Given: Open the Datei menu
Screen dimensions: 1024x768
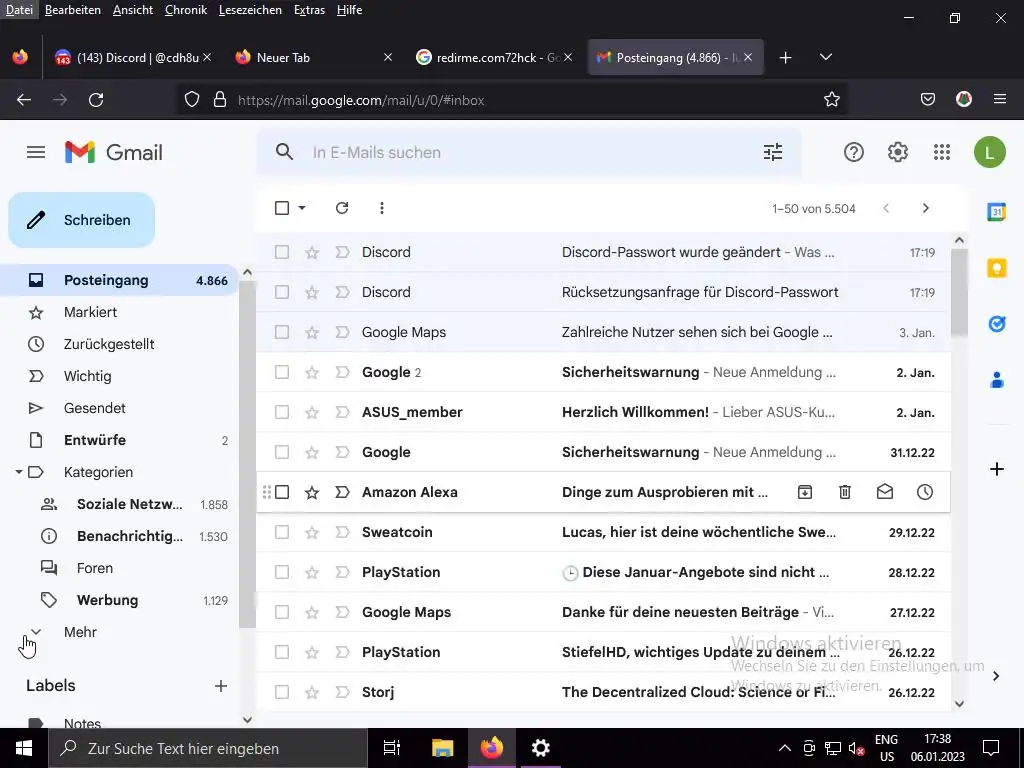Looking at the screenshot, I should click(x=20, y=10).
